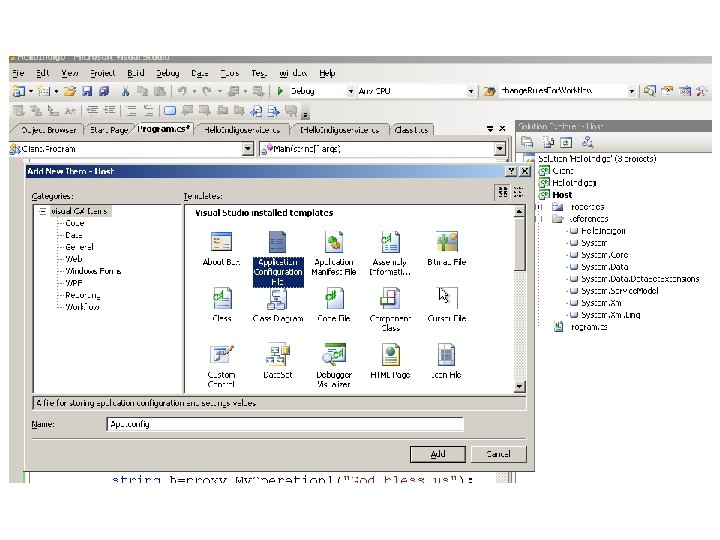
Task: Select the Bitmap File template
Action: coord(446,248)
